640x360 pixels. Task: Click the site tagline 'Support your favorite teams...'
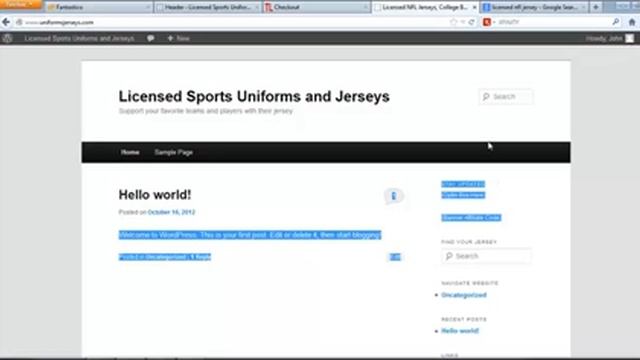[x=205, y=111]
